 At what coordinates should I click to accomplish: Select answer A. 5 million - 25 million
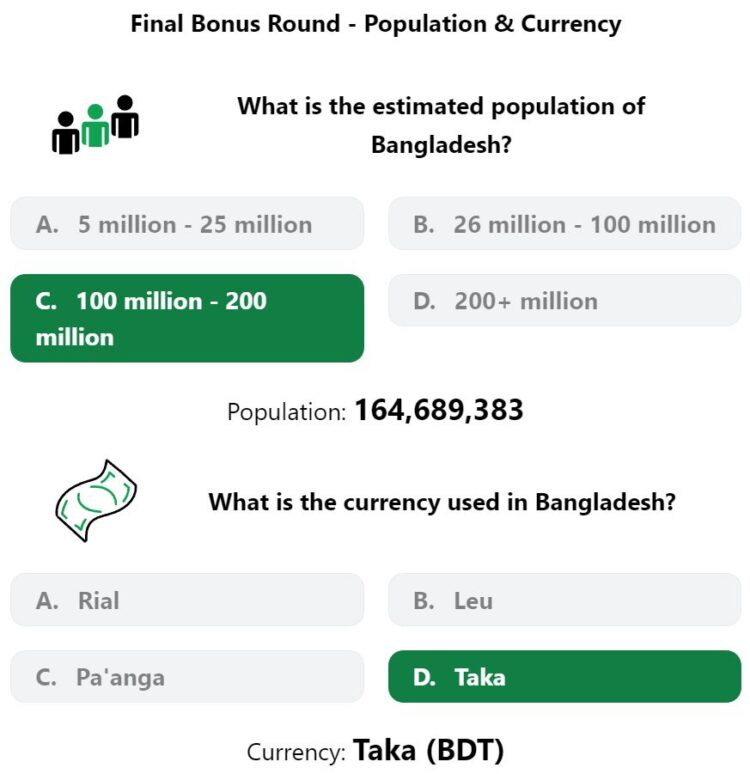coord(187,224)
